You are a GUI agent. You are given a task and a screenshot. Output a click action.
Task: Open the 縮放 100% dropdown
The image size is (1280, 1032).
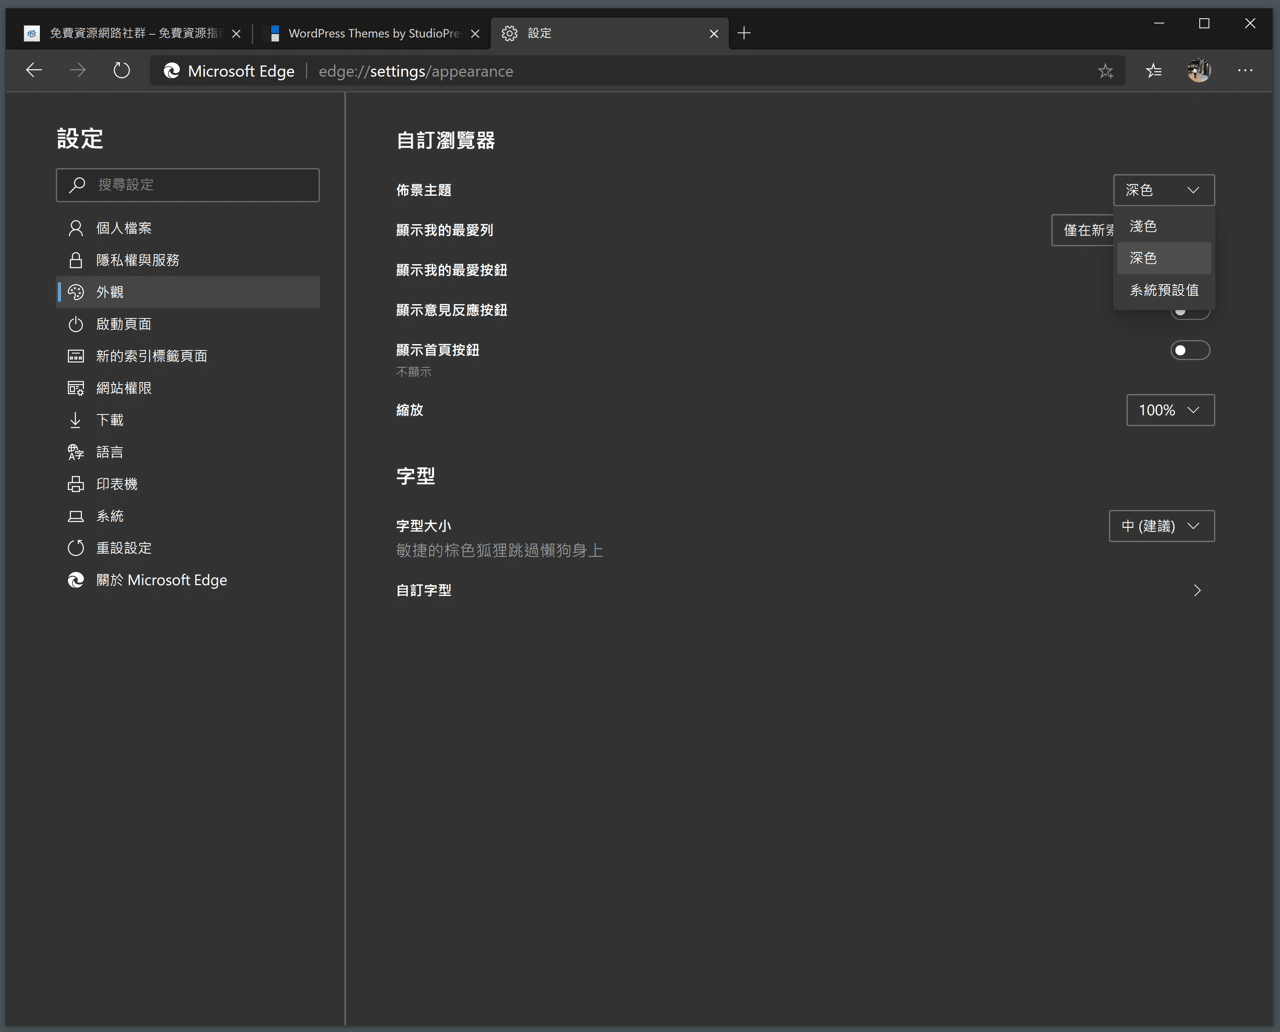(1170, 410)
